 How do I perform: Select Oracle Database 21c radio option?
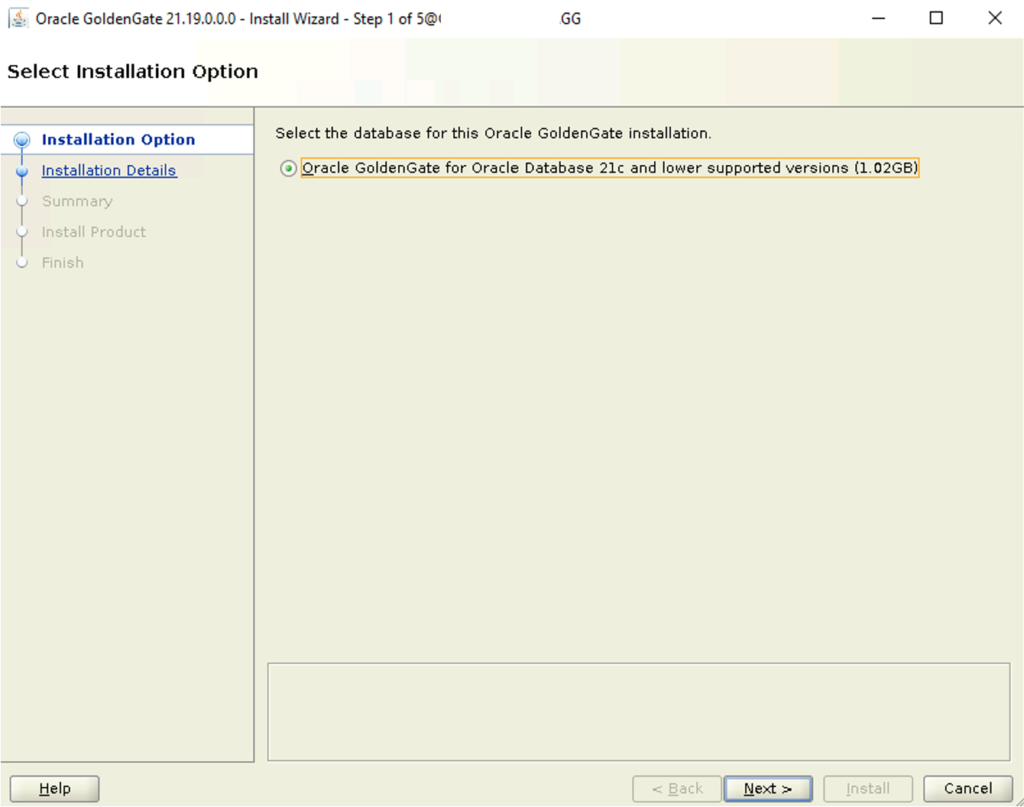[288, 168]
